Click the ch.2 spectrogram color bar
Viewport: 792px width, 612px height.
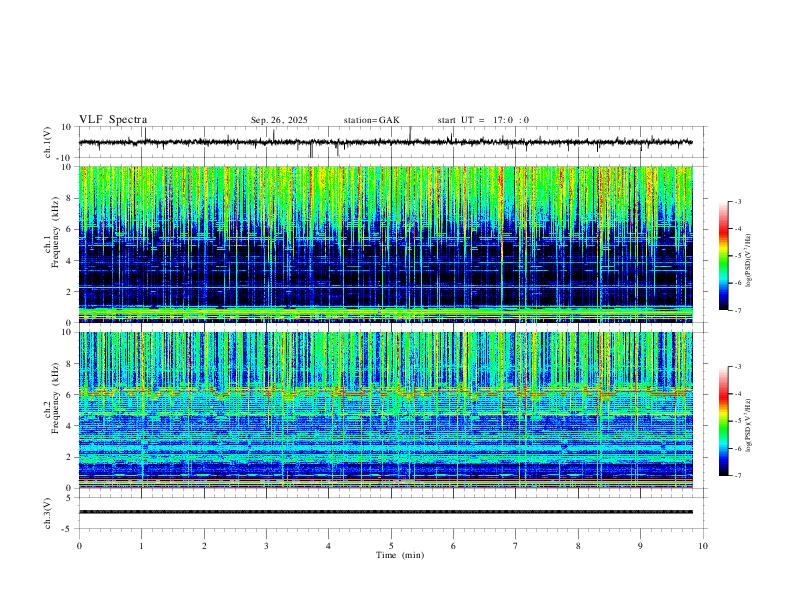point(723,421)
